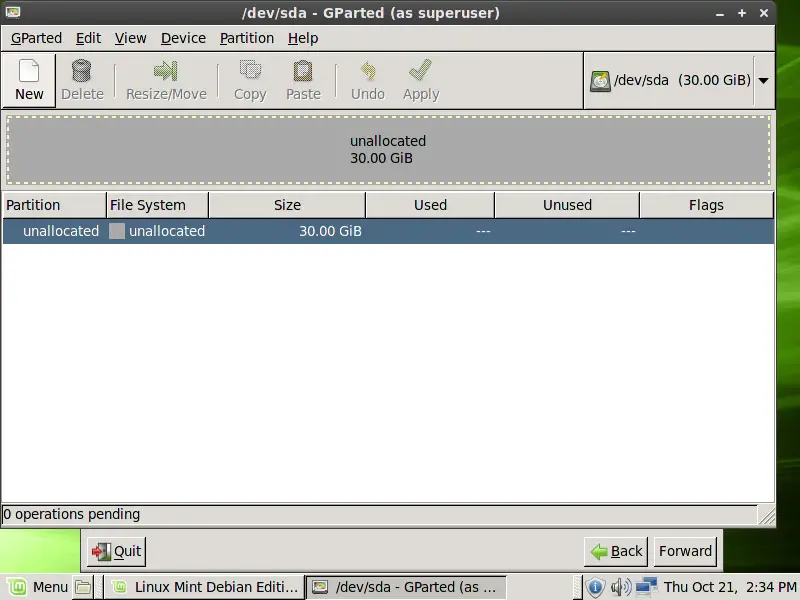Click the hard disk icon beside /dev/sda

tap(600, 81)
